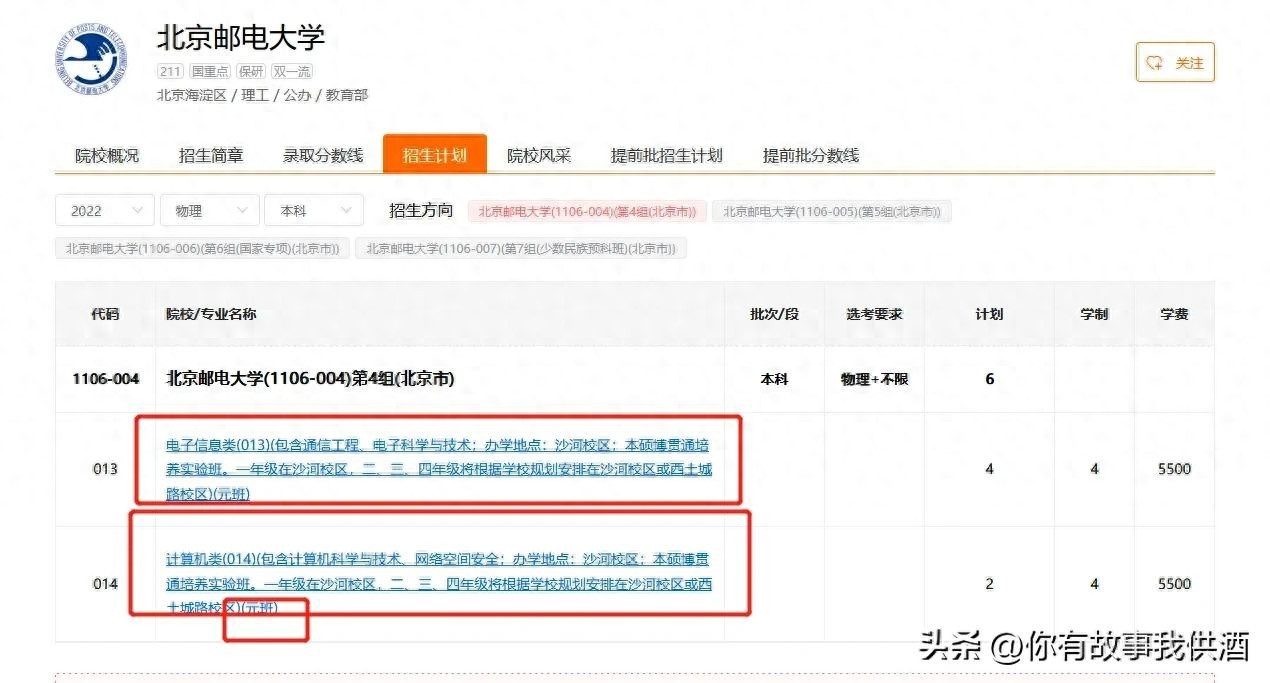Select the 招生计划 tab
The width and height of the screenshot is (1270, 683).
tap(434, 155)
